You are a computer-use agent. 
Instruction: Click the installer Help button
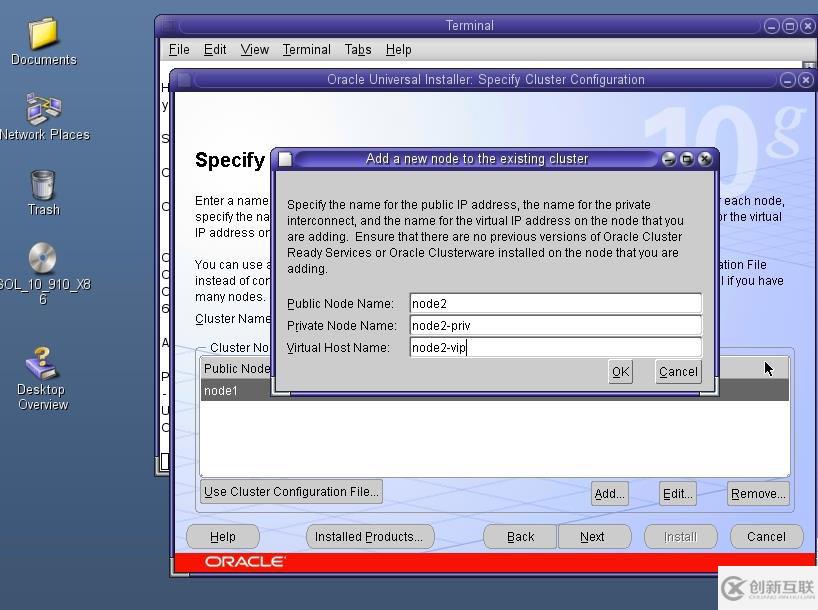click(223, 536)
